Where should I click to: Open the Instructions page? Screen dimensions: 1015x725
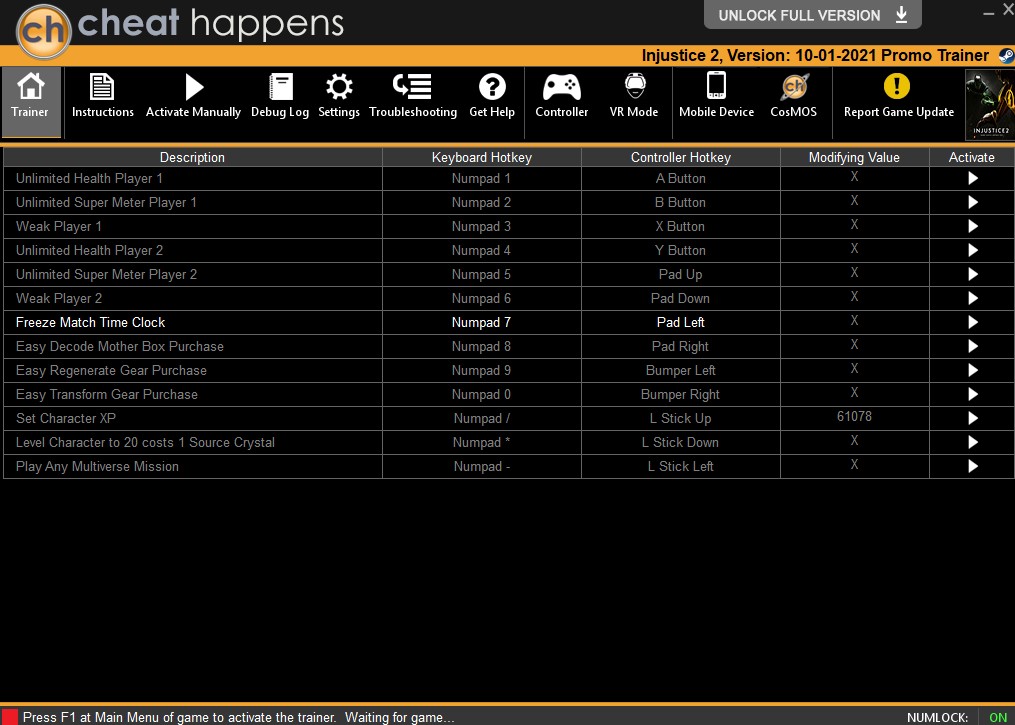coord(102,95)
